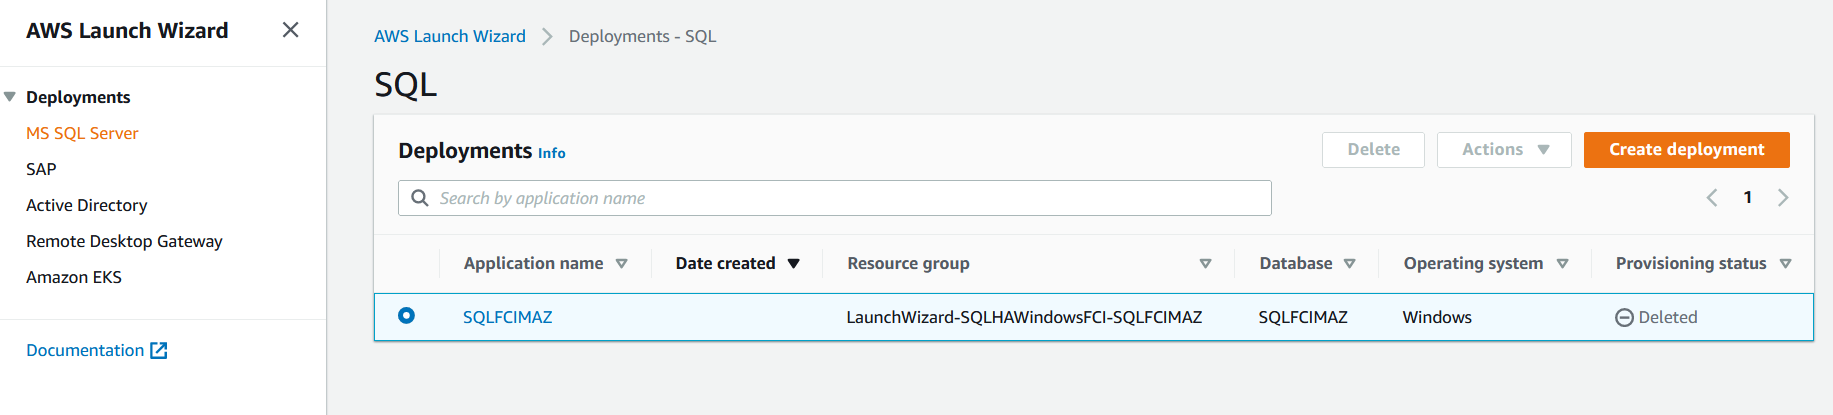Image resolution: width=1833 pixels, height=415 pixels.
Task: Open Amazon EKS deployments
Action: (x=74, y=277)
